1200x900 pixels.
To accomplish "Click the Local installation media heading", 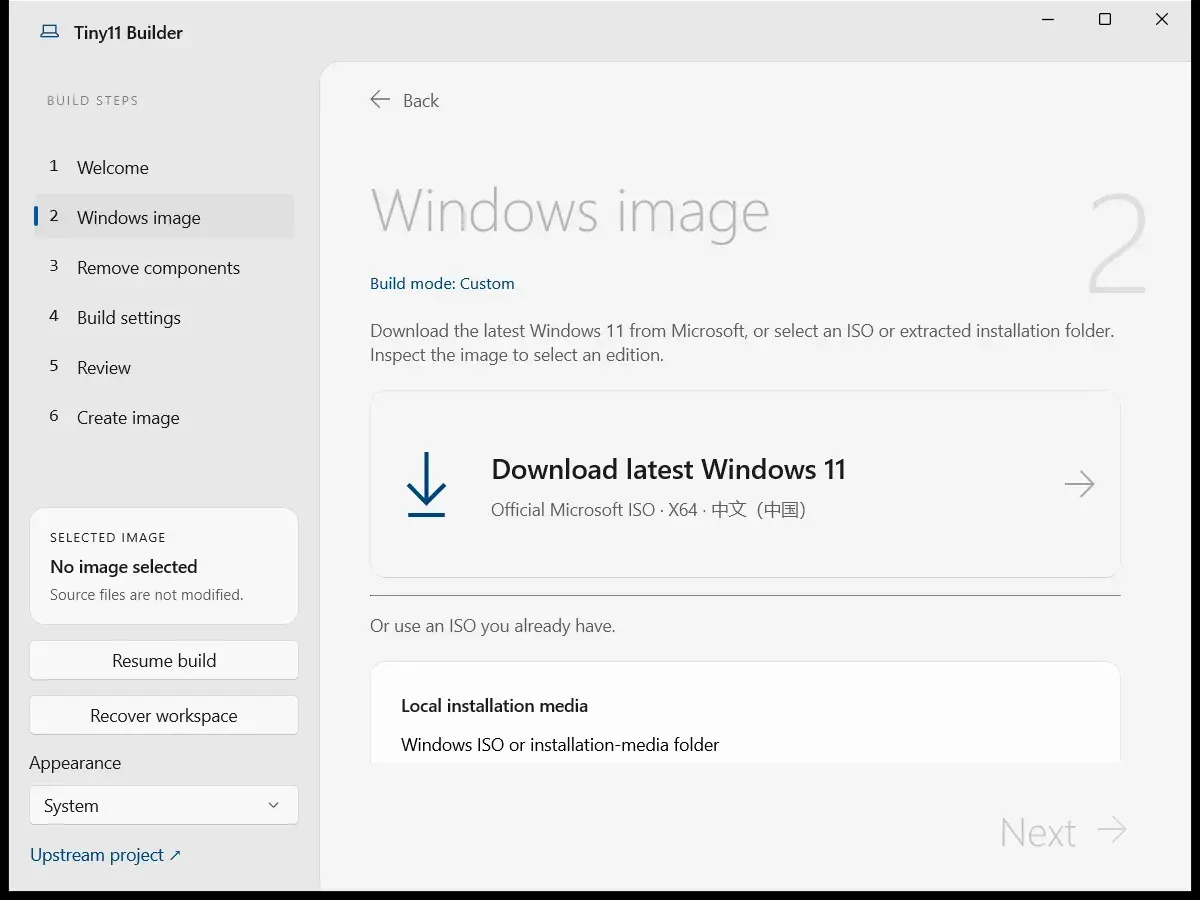I will coord(494,705).
